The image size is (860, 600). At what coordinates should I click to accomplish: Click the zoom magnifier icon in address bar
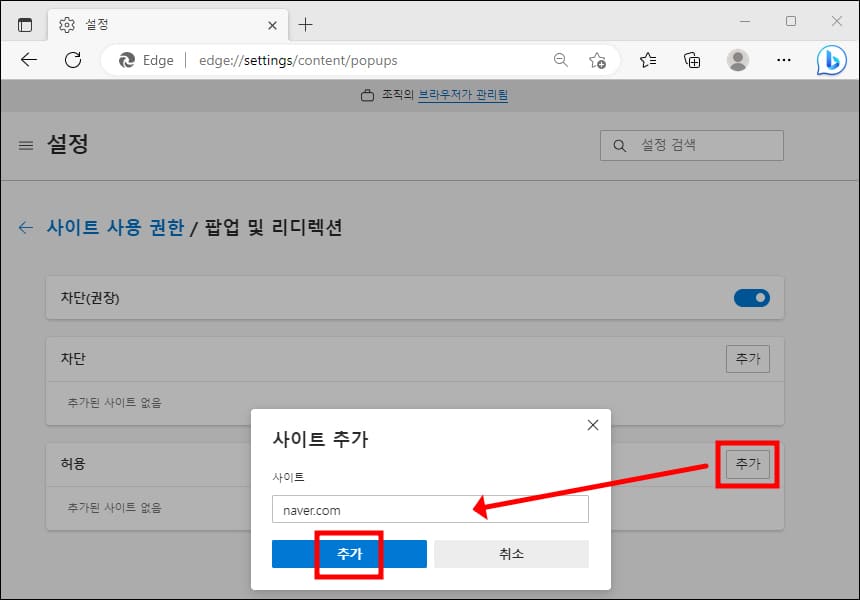pos(560,60)
